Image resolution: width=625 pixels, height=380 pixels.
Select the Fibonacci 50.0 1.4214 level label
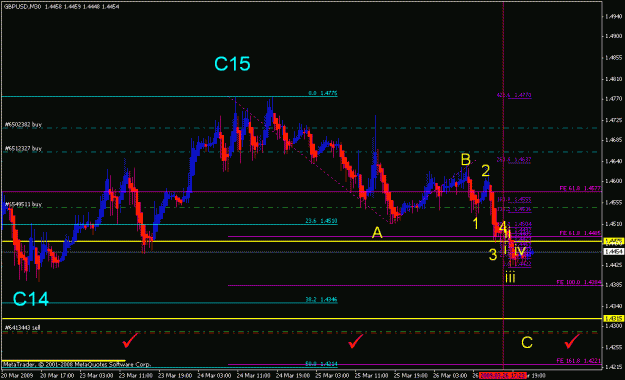point(322,364)
